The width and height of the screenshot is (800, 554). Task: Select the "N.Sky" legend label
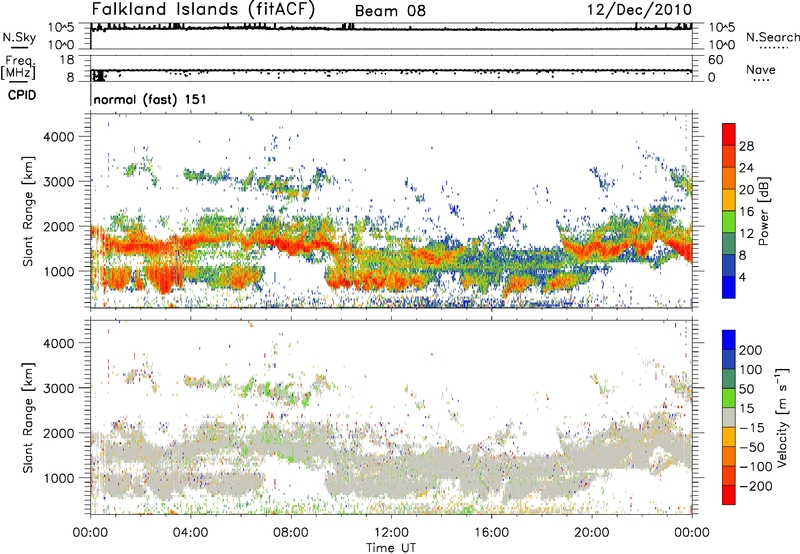19,37
